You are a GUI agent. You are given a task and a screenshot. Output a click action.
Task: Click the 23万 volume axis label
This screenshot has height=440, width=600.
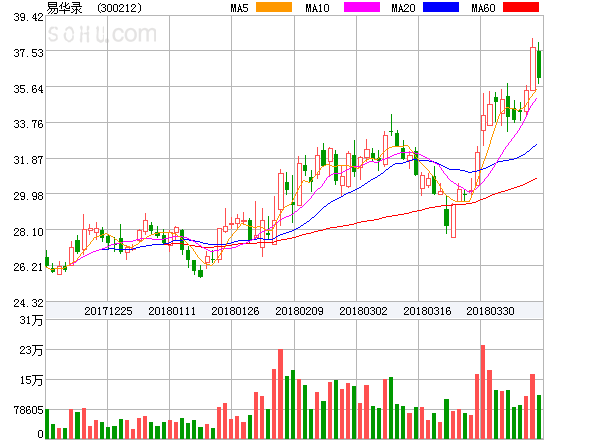coord(31,350)
